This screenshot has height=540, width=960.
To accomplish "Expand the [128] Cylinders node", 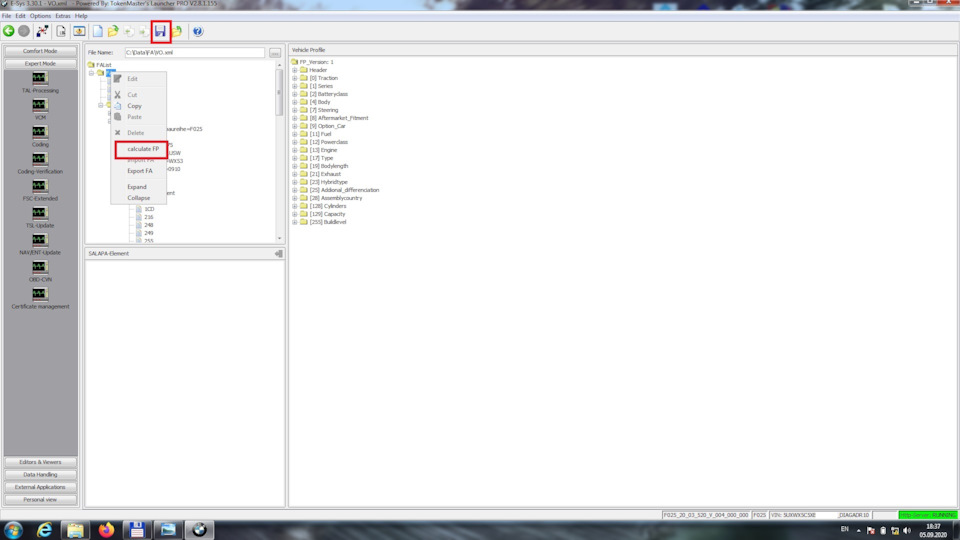I will click(x=294, y=206).
